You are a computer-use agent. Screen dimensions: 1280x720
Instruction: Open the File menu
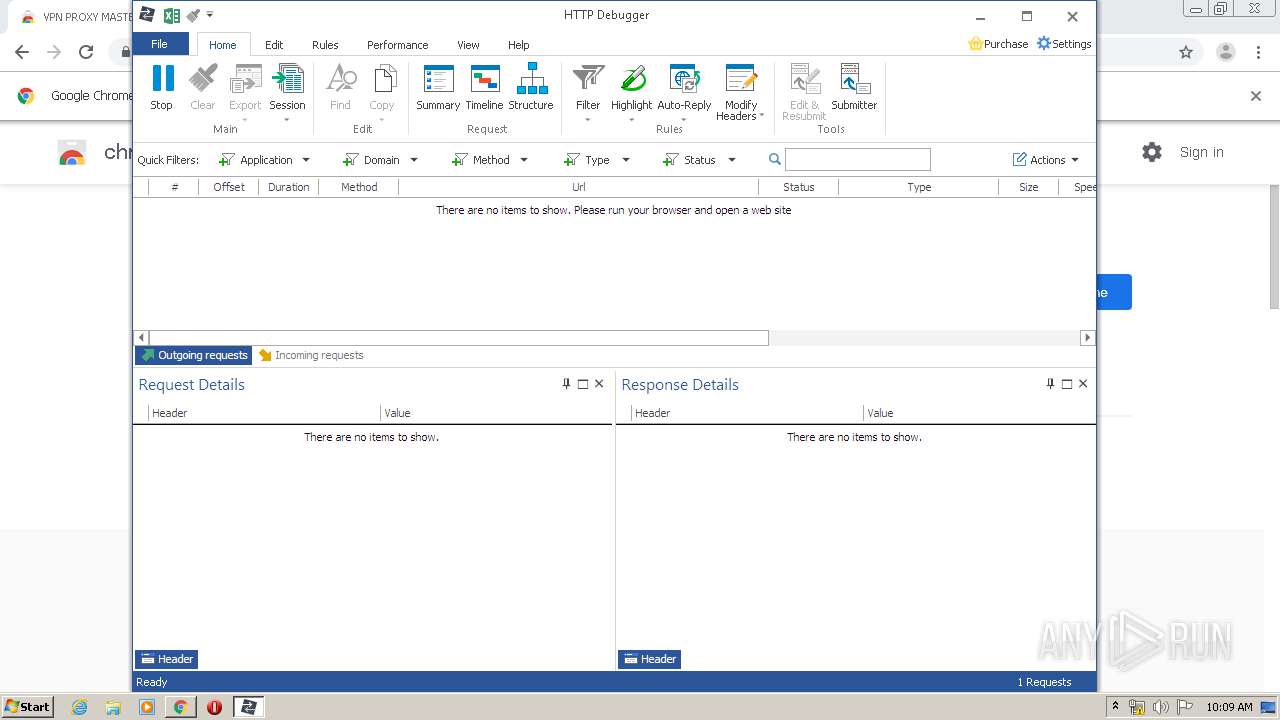[160, 44]
